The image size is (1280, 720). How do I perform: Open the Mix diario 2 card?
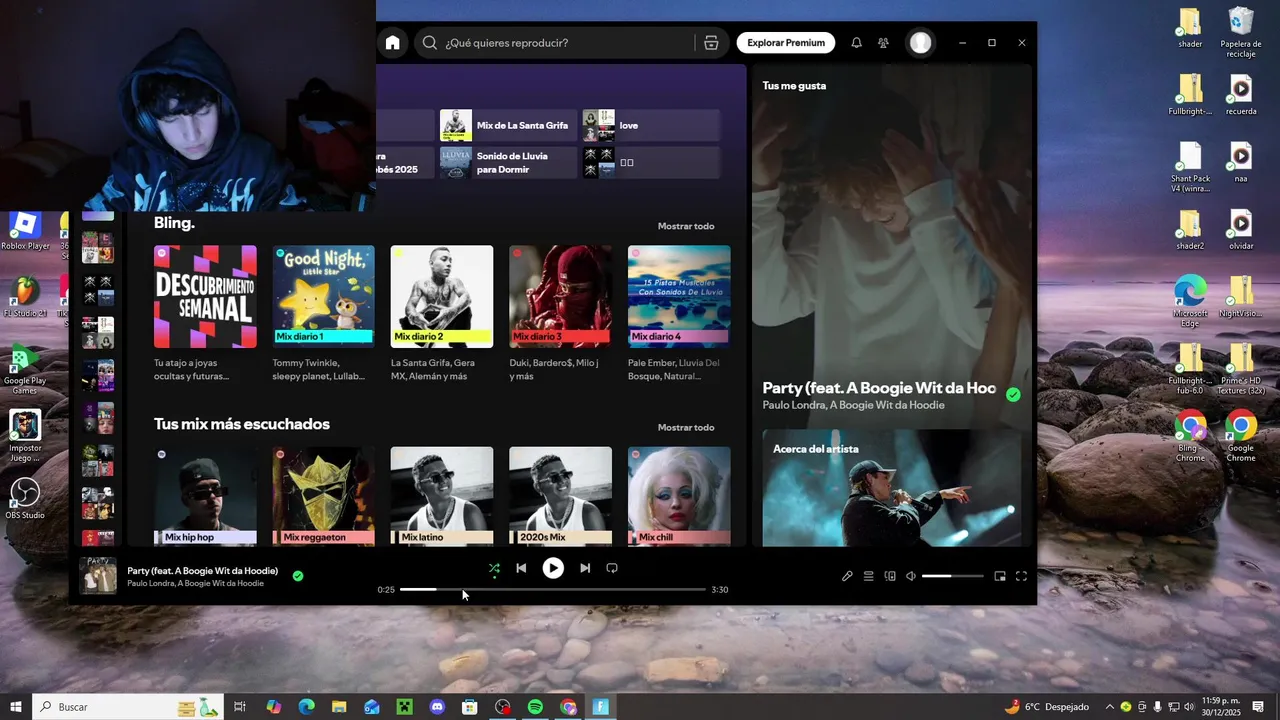coord(442,313)
